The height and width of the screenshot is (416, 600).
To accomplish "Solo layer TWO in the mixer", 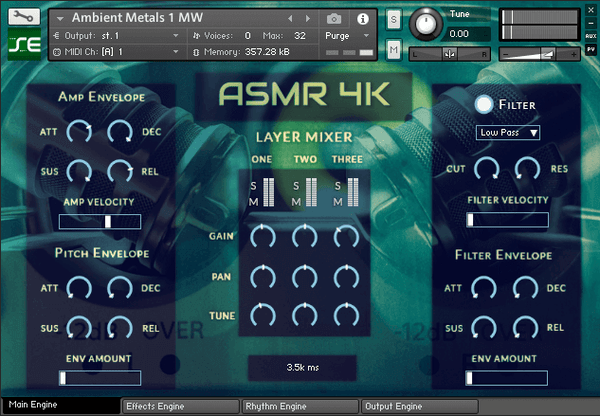I will click(296, 185).
